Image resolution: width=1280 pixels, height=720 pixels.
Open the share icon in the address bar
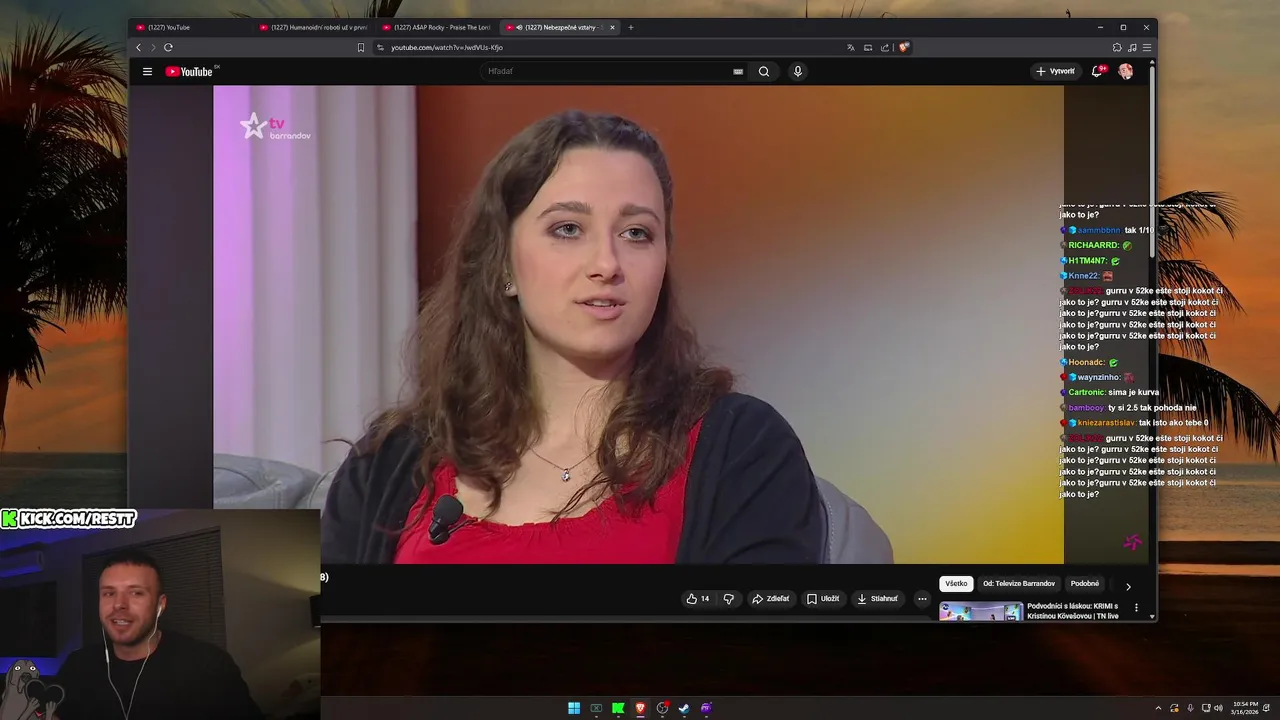pyautogui.click(x=885, y=47)
